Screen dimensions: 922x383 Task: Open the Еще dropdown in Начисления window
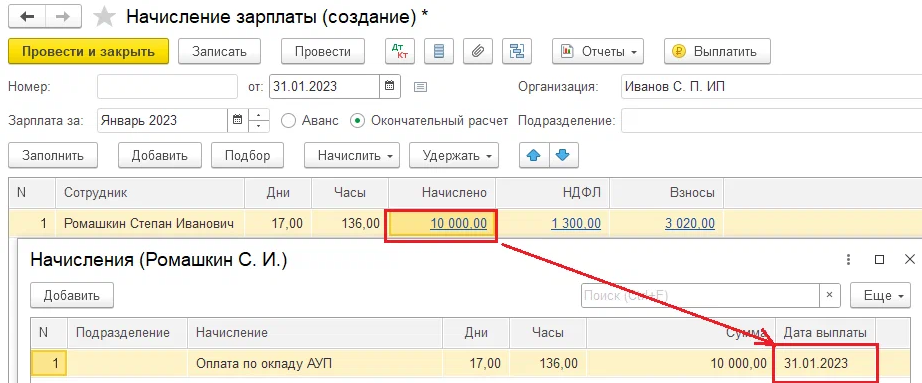point(880,295)
